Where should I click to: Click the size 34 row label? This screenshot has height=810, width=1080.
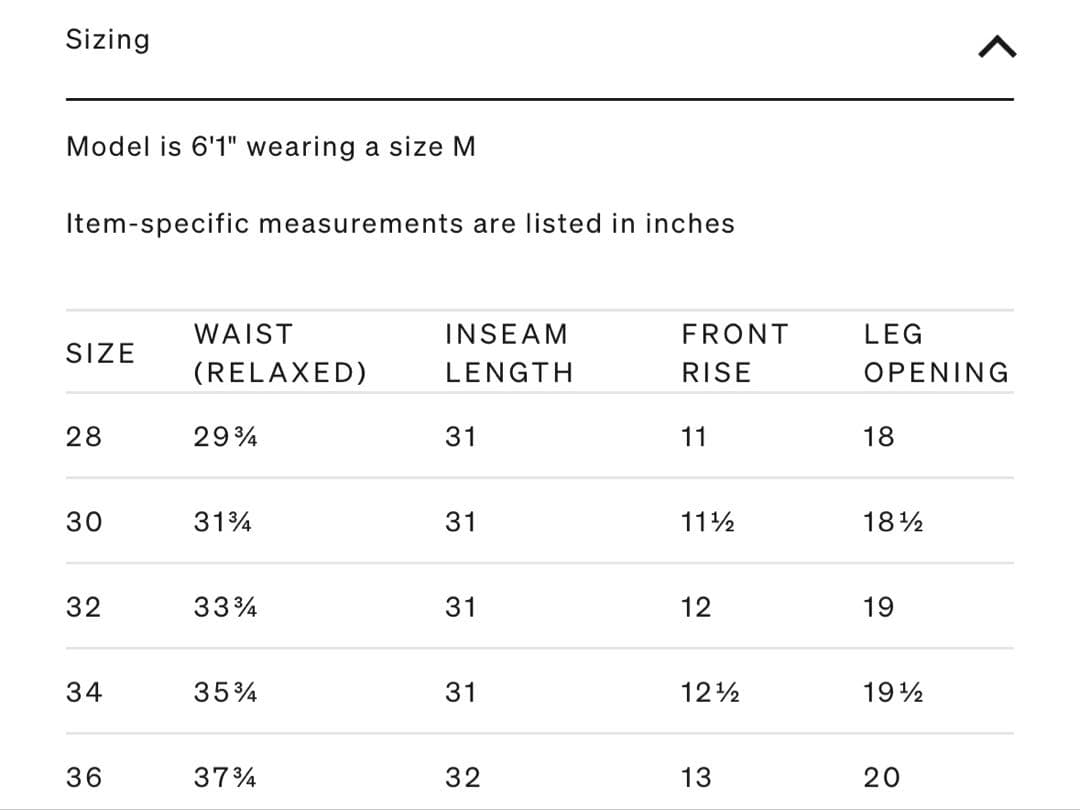[84, 692]
